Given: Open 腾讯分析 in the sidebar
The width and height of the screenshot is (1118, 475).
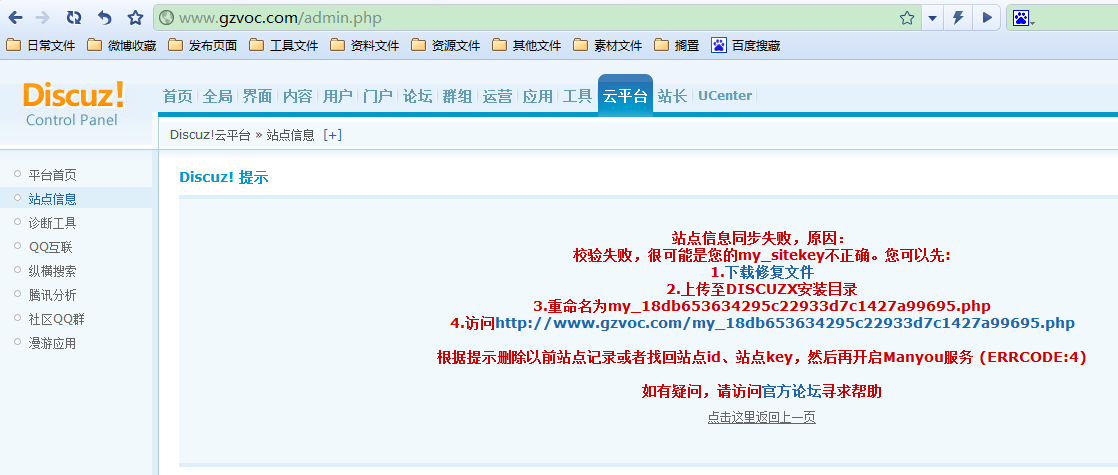Looking at the screenshot, I should coord(52,295).
